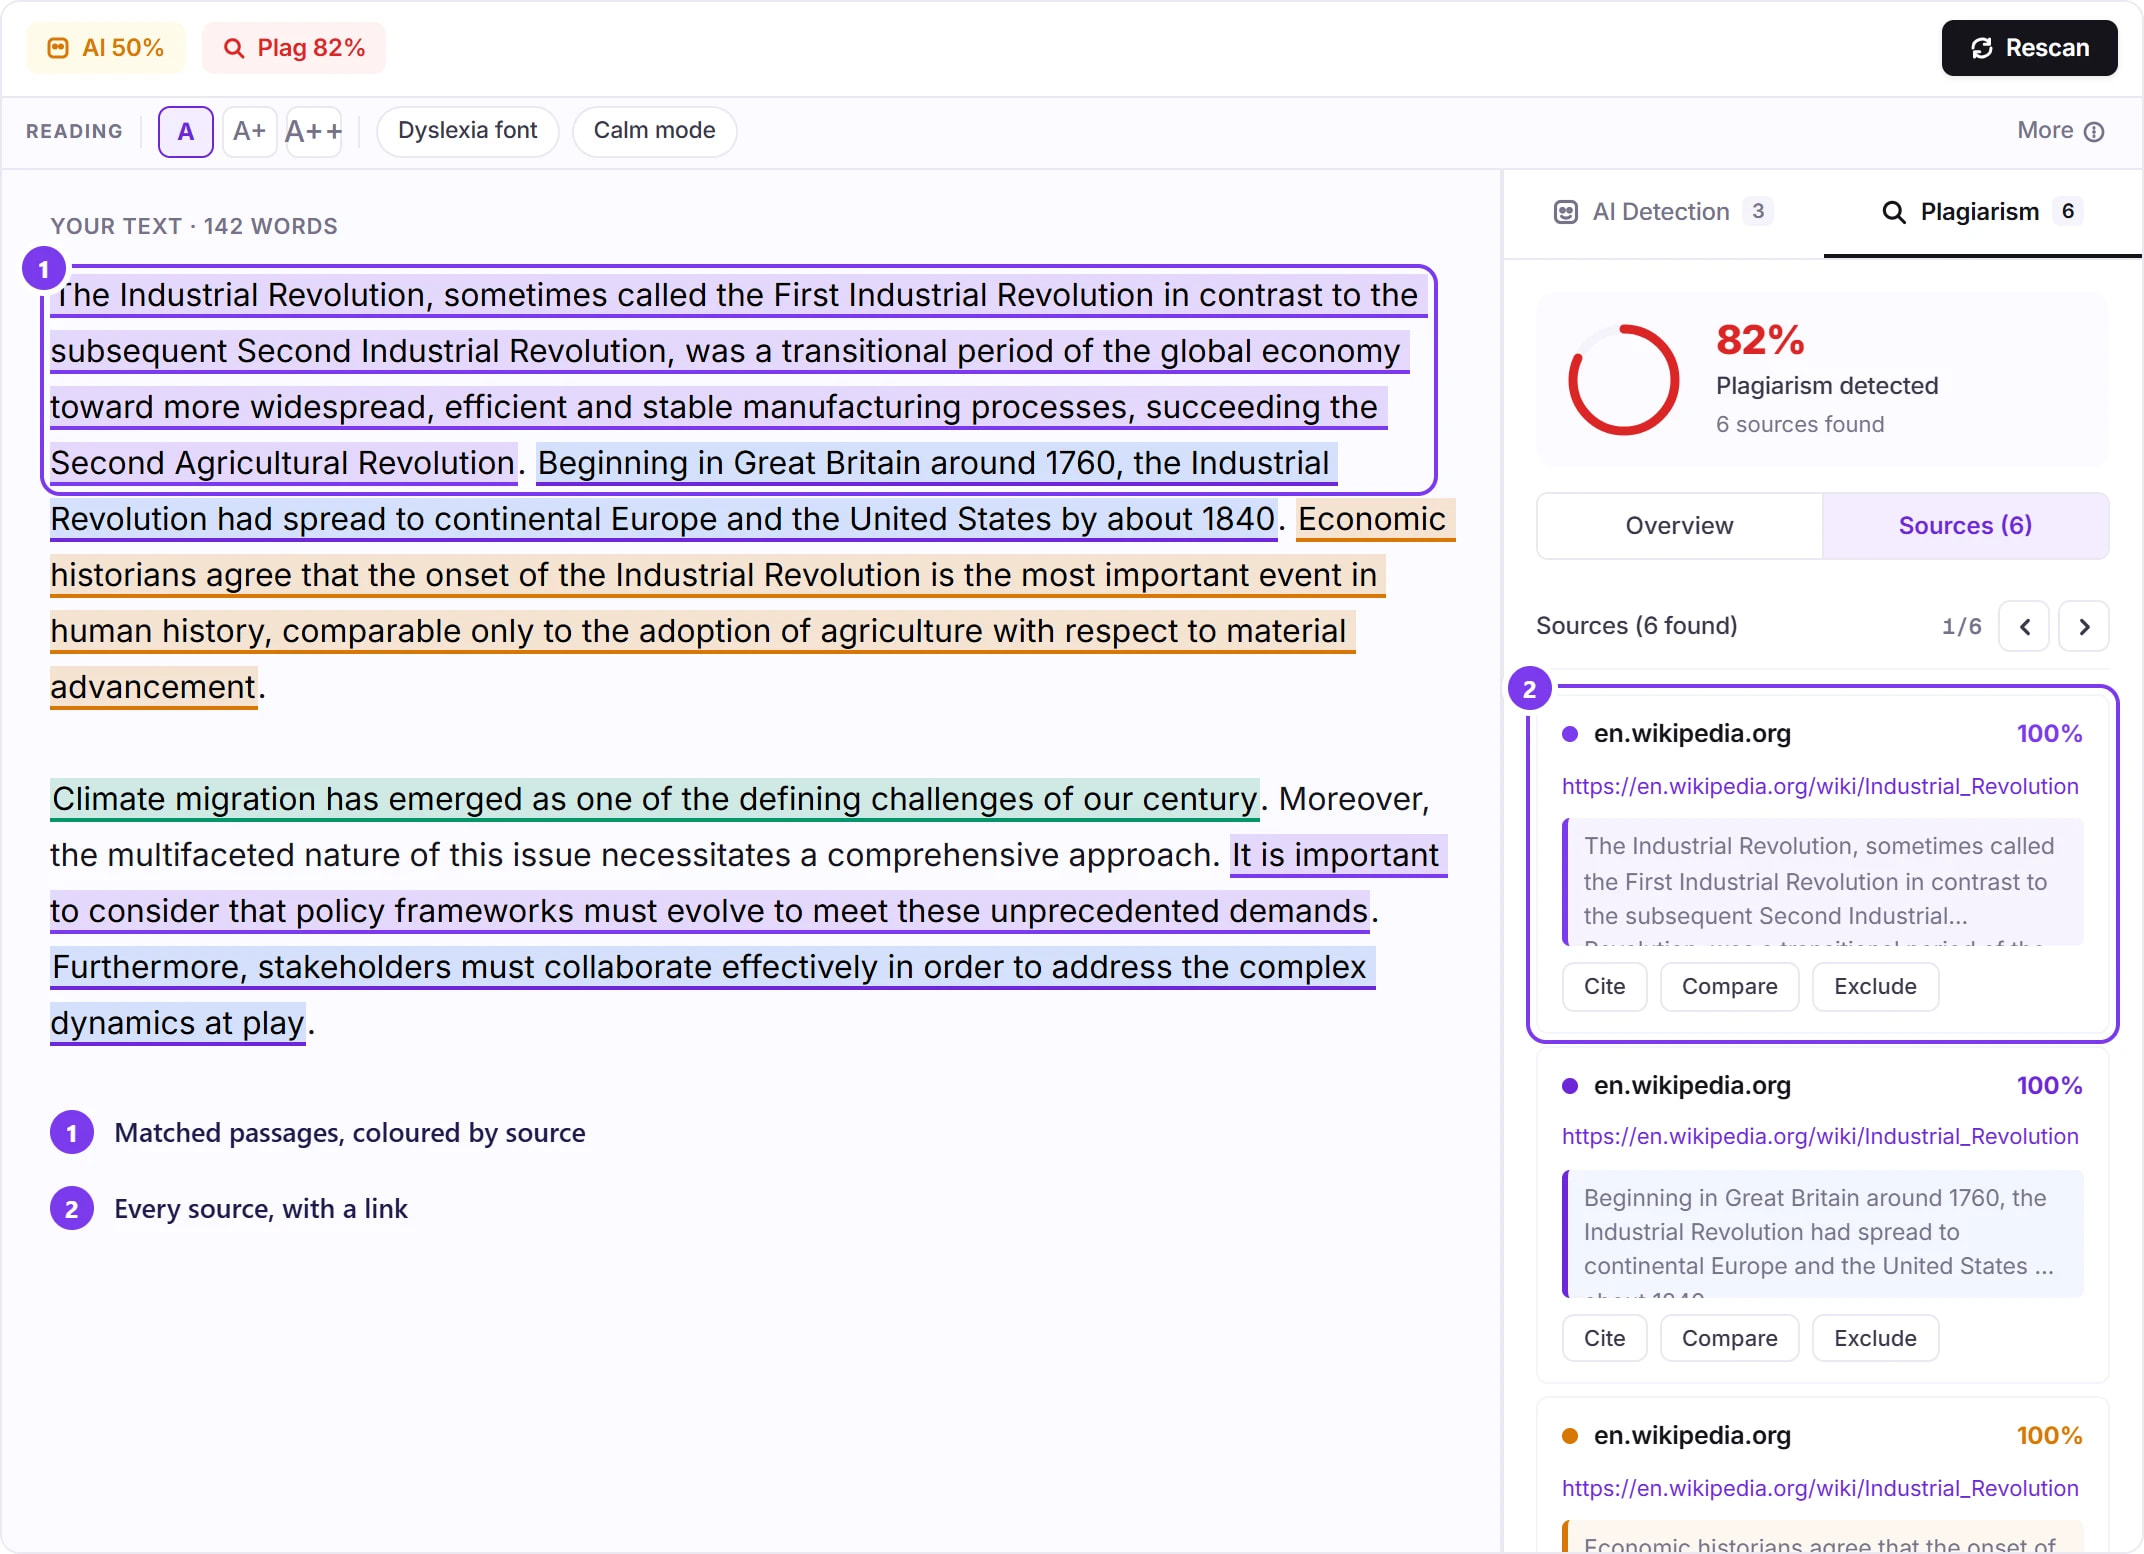This screenshot has height=1554, width=2144.
Task: Click the first source snippet 'The Industrial Revolution, sometimes called'
Action: tap(1822, 882)
